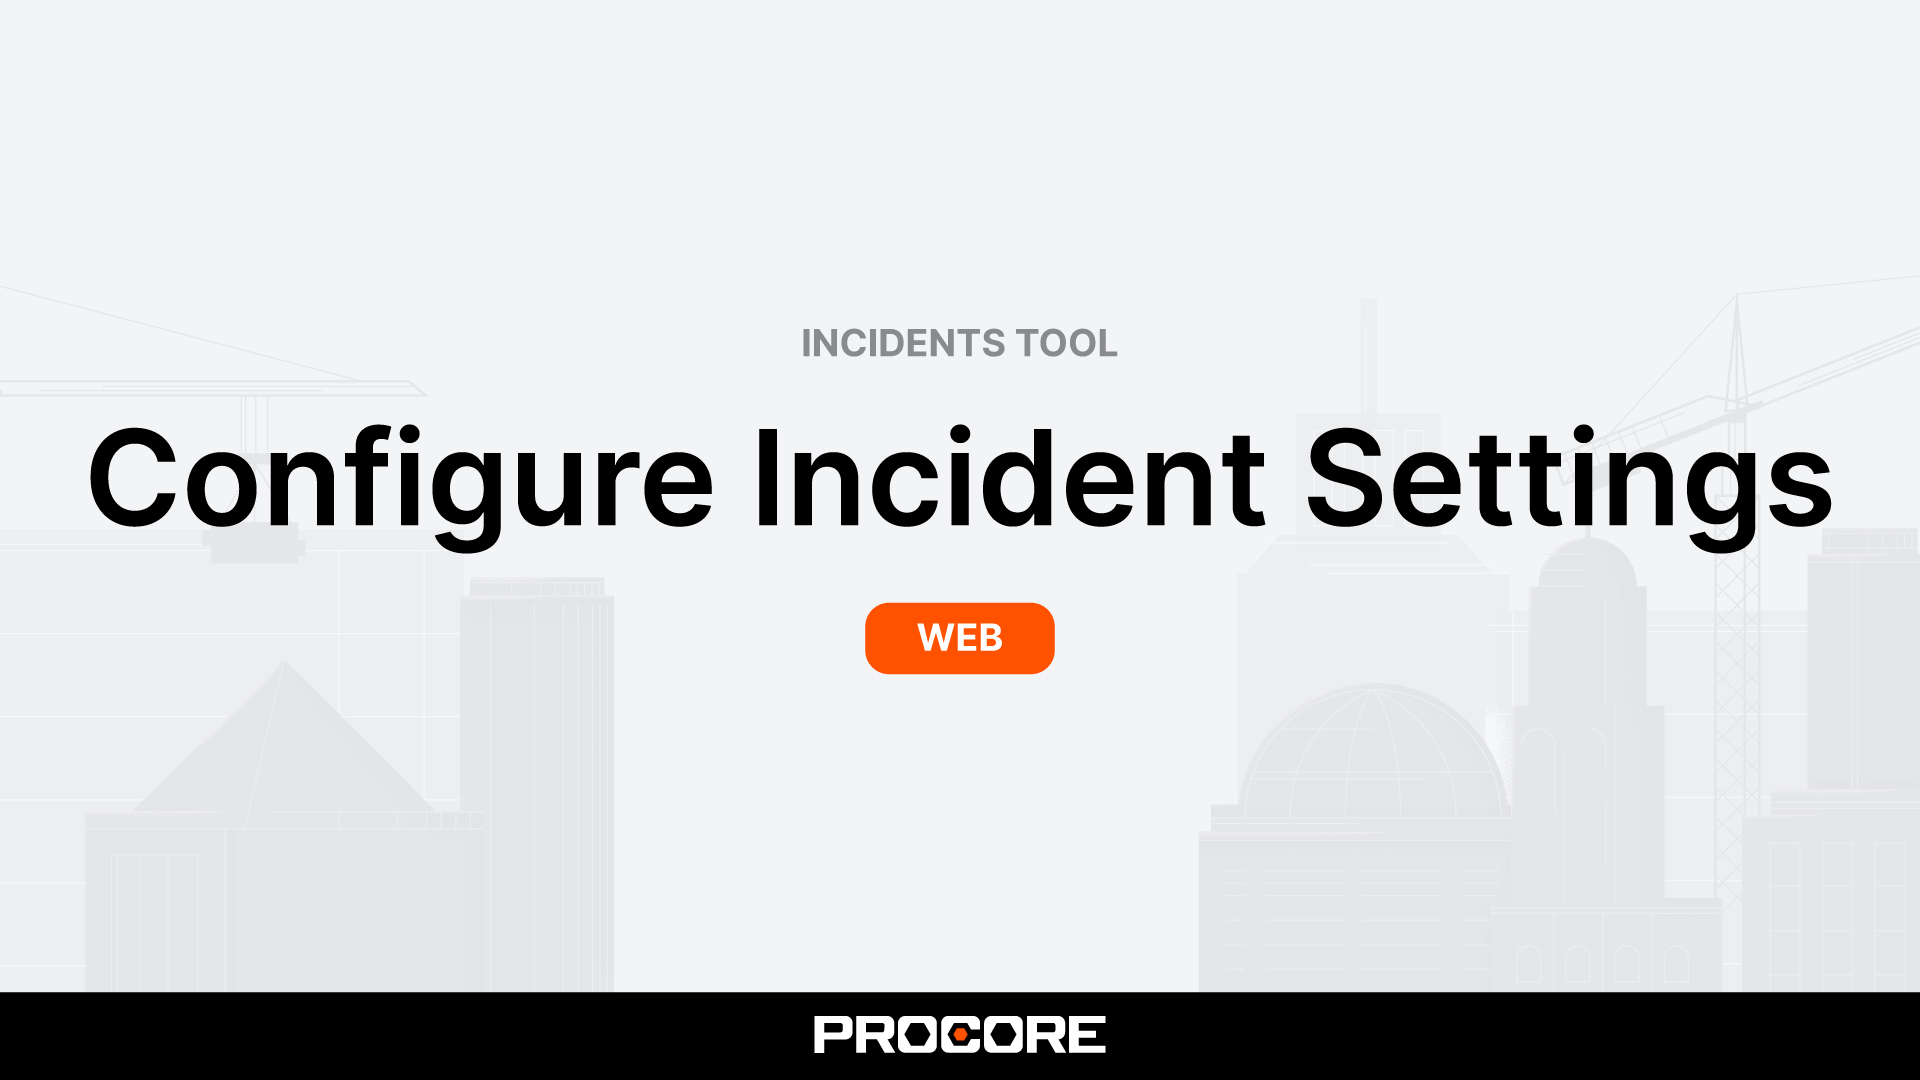Select the Incidents Tool label
This screenshot has height=1080, width=1920.
959,342
